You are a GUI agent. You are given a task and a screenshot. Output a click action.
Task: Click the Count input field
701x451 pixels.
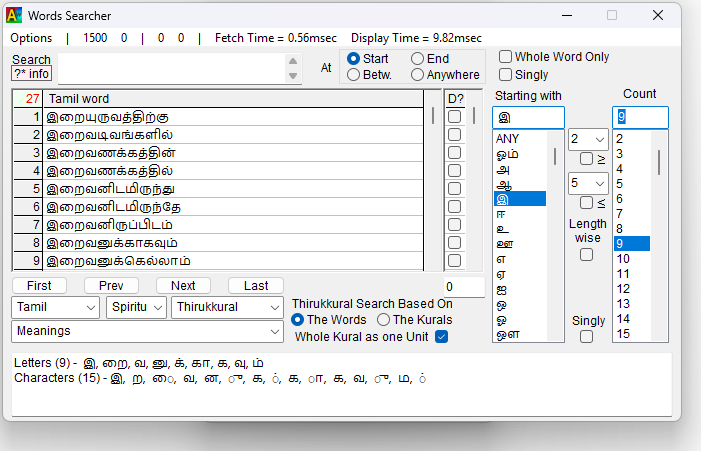pos(640,118)
